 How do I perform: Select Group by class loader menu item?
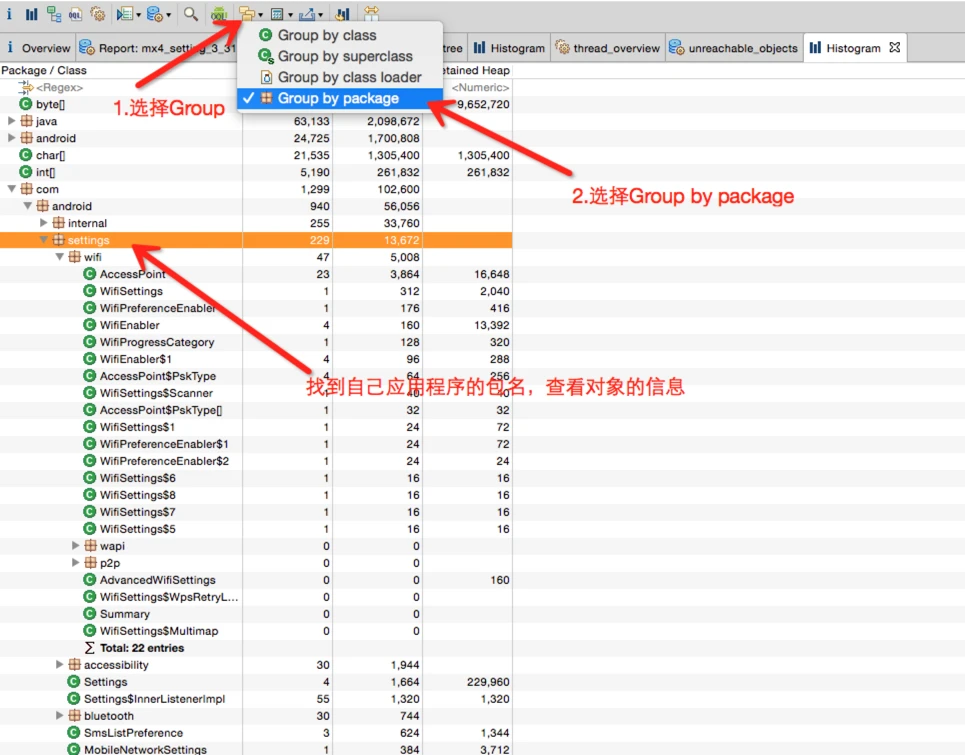349,77
